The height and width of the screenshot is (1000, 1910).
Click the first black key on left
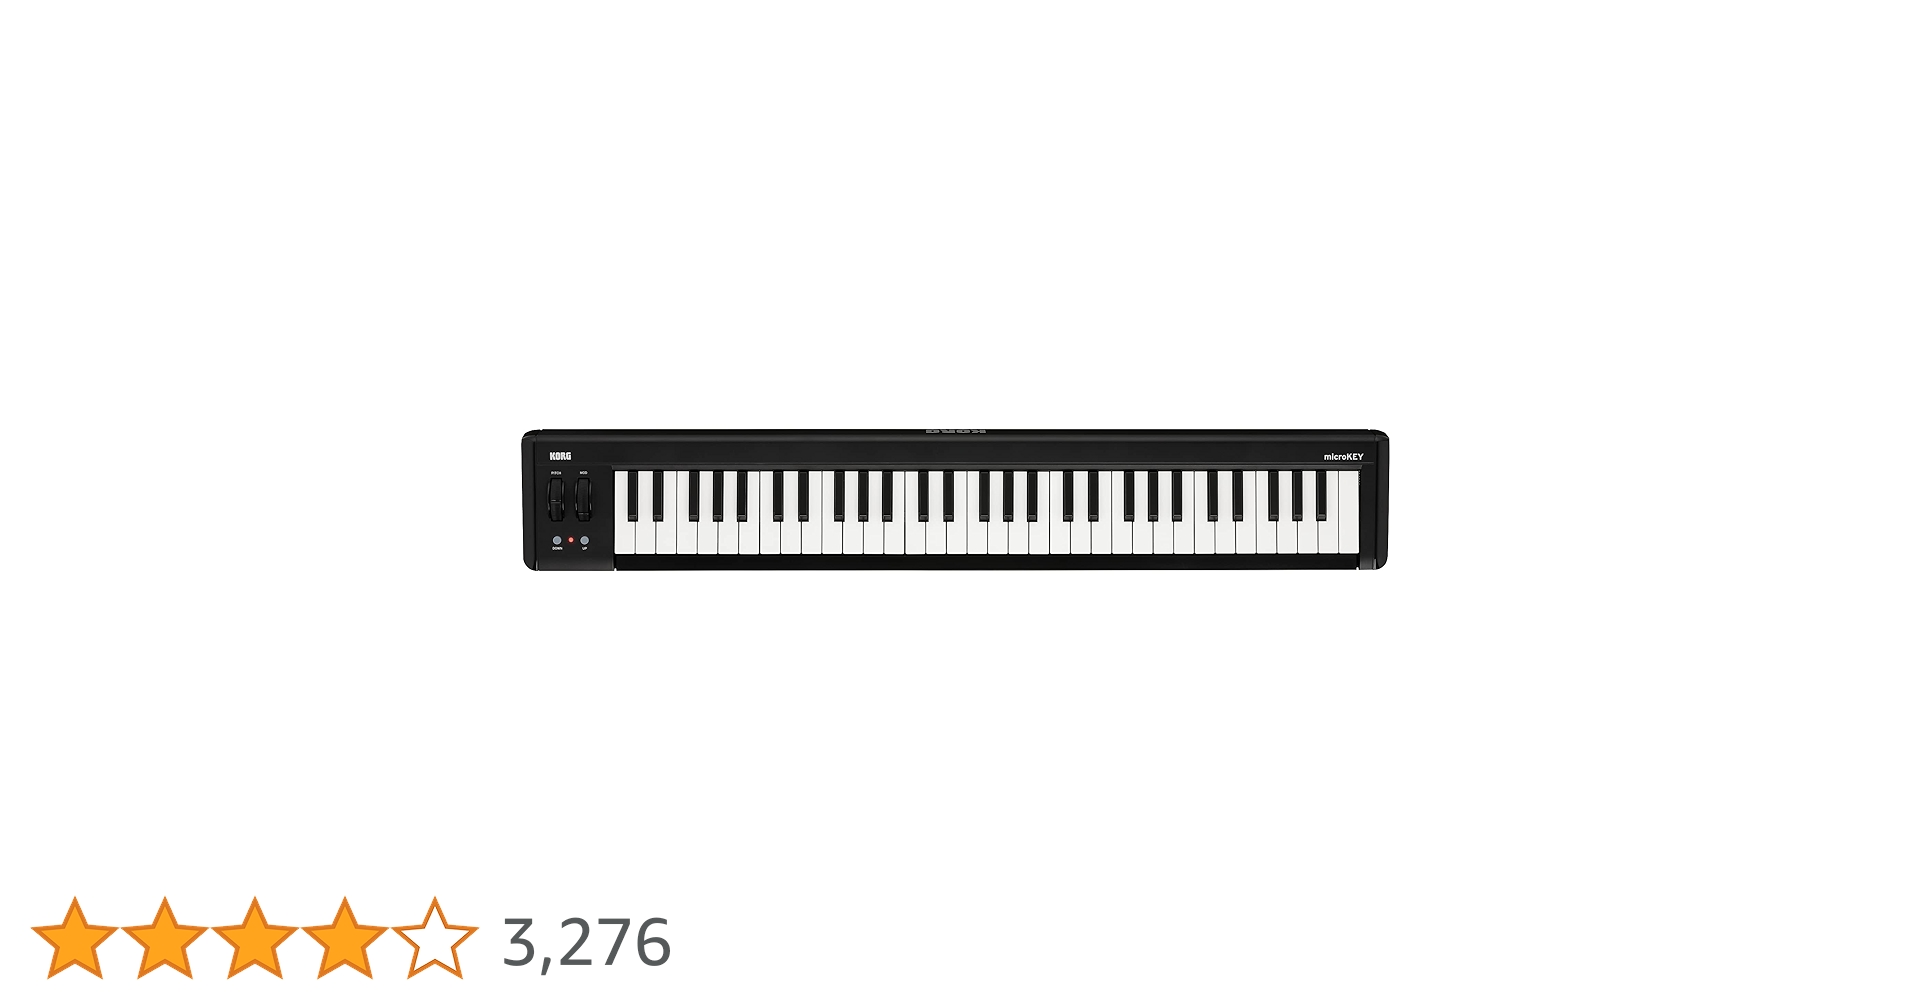click(x=632, y=495)
